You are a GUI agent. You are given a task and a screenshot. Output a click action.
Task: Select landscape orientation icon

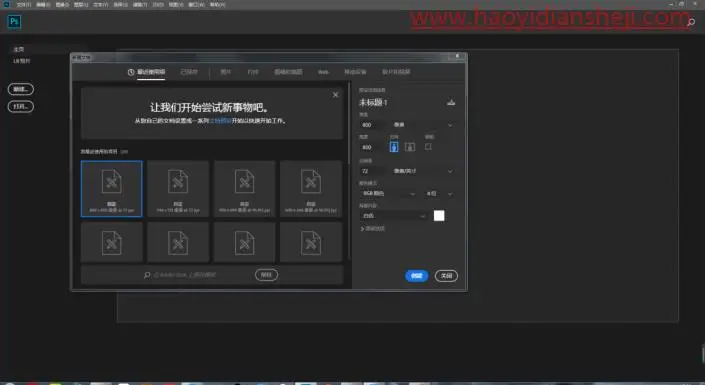[x=410, y=147]
